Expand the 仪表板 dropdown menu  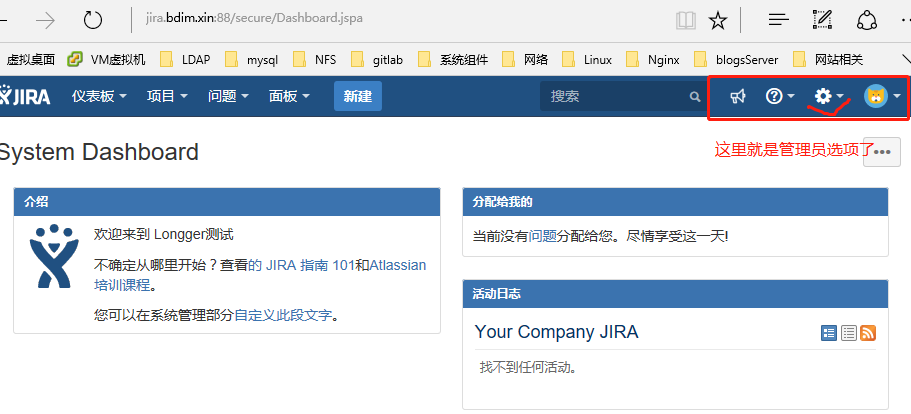99,96
